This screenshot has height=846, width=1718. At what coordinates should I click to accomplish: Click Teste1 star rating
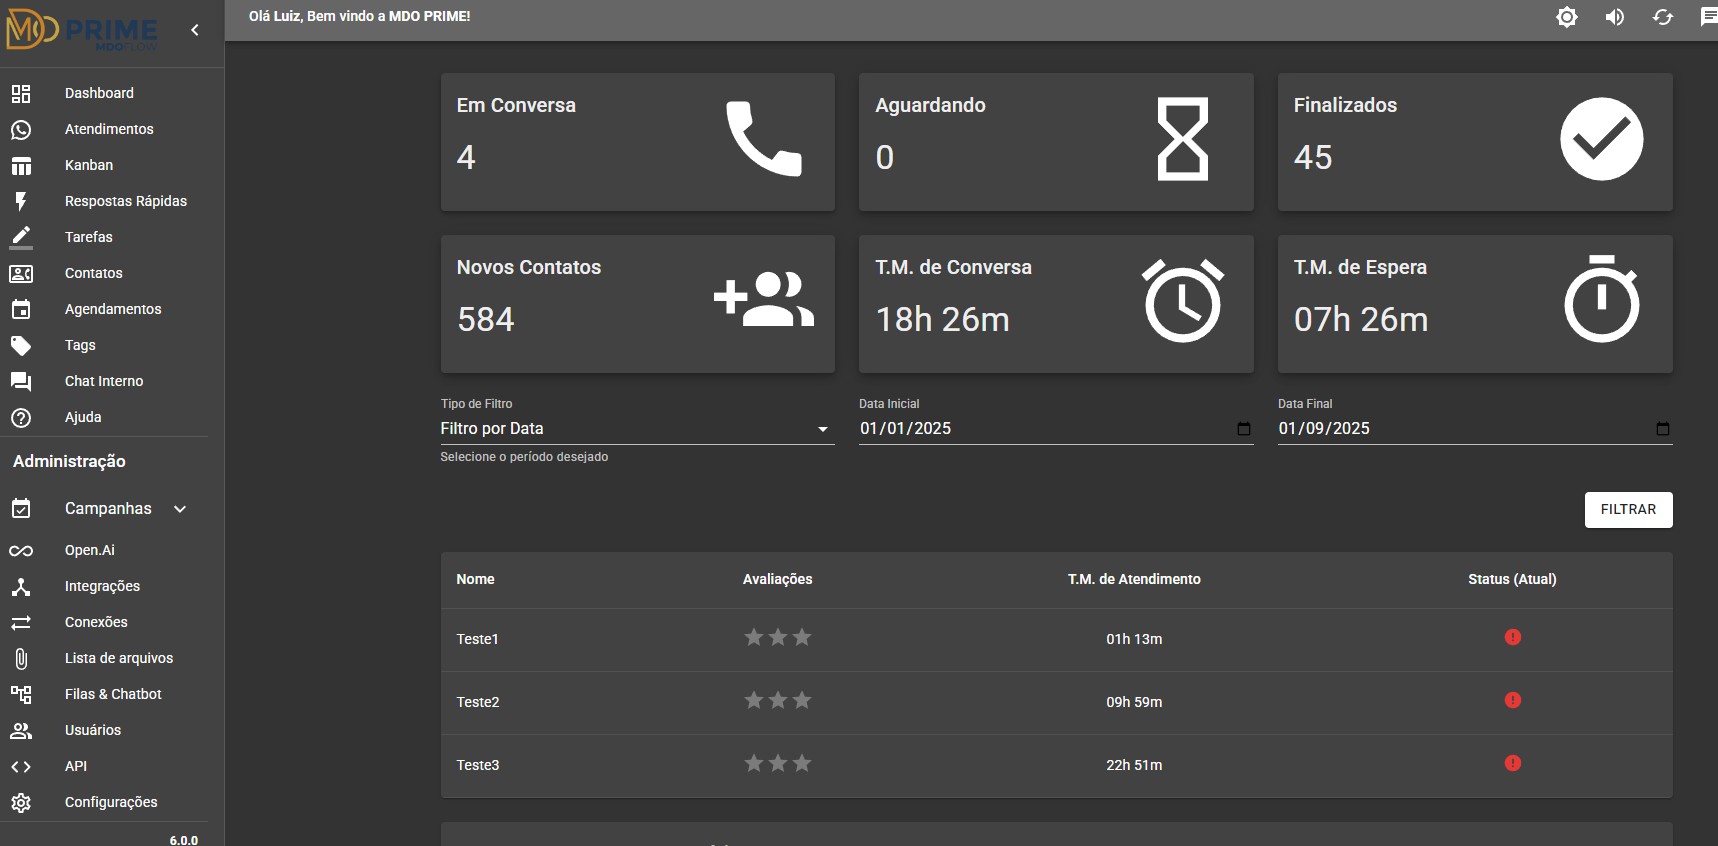pyautogui.click(x=778, y=637)
